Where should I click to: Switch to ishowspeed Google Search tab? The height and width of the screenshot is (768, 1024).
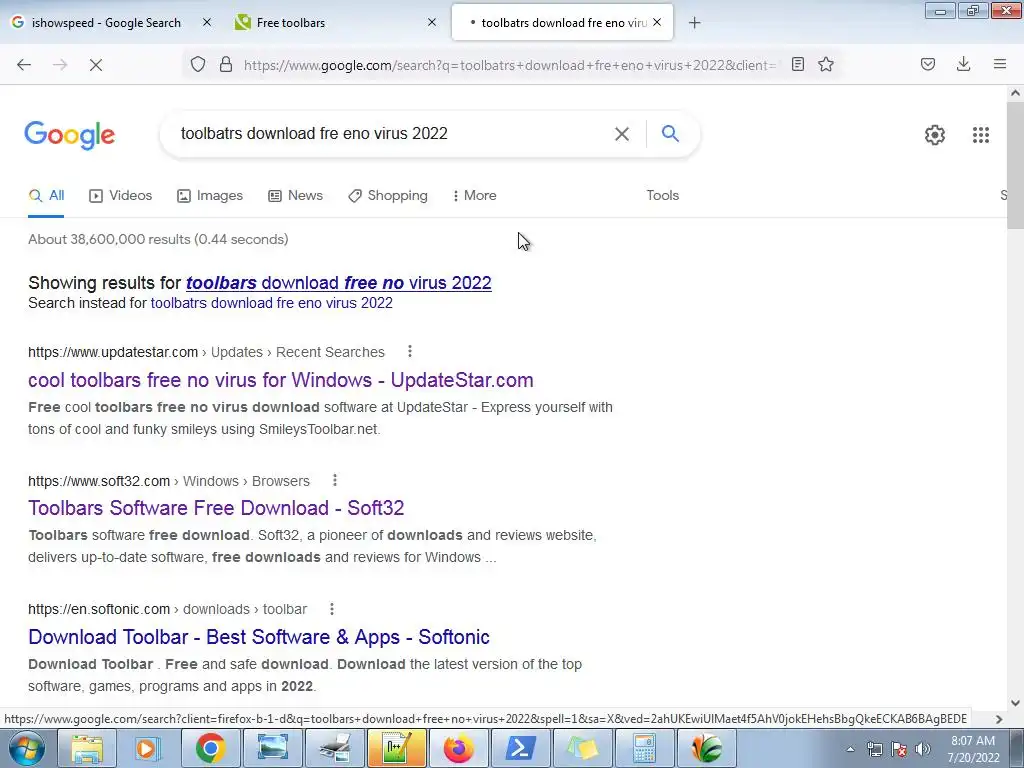tap(106, 23)
